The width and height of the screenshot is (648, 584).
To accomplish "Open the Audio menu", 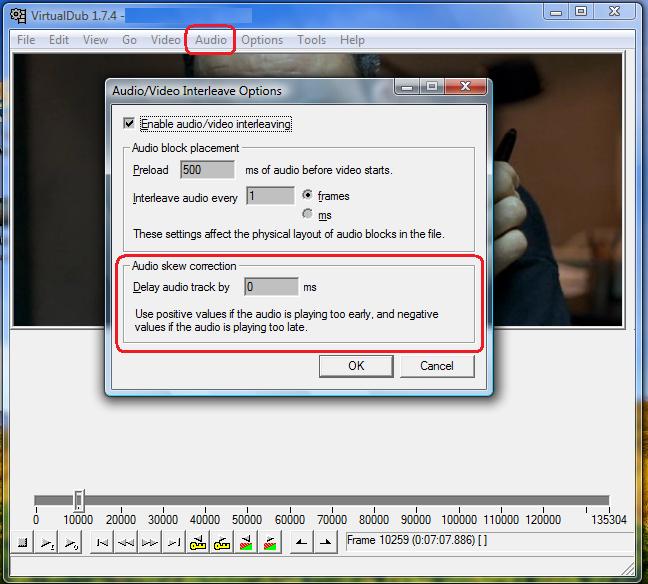I will [211, 40].
